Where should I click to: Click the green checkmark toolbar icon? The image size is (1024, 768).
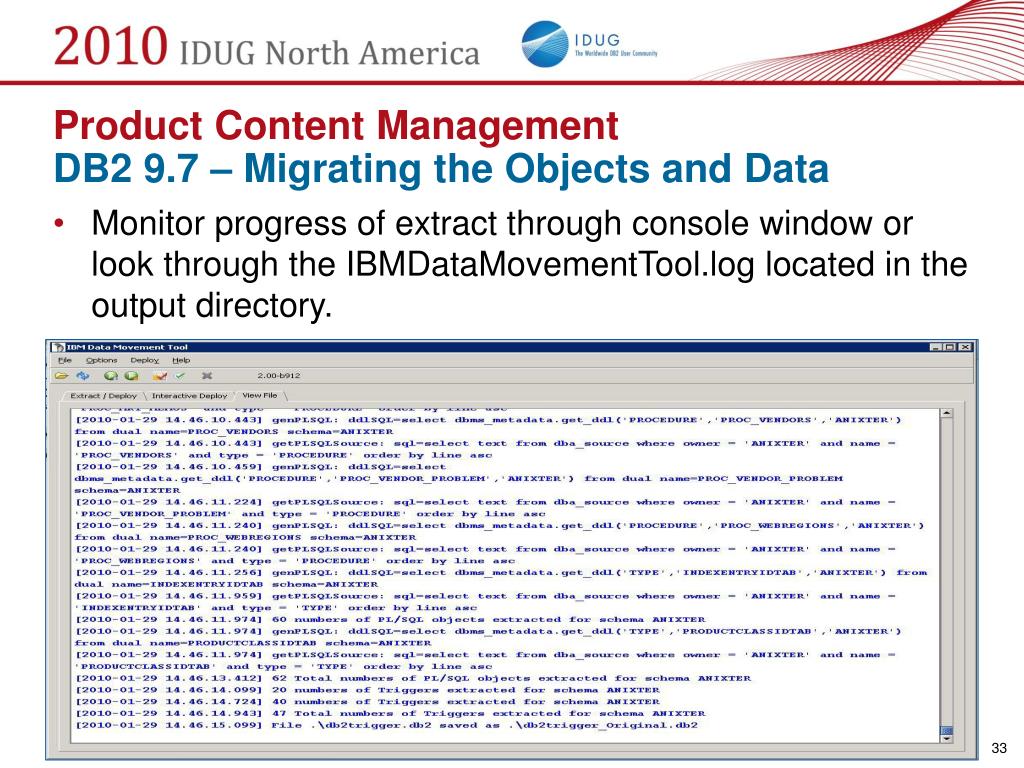(180, 376)
